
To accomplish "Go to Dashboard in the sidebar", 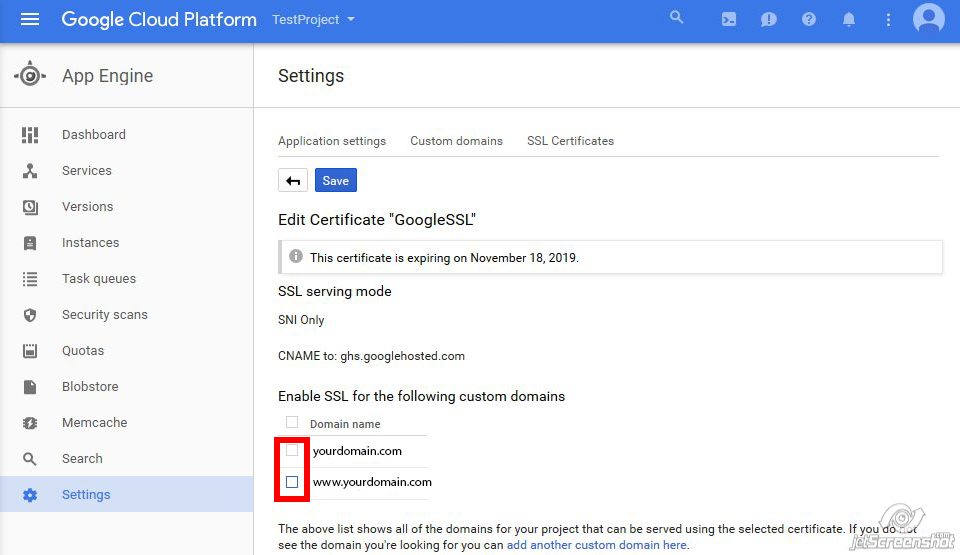I will [x=93, y=135].
